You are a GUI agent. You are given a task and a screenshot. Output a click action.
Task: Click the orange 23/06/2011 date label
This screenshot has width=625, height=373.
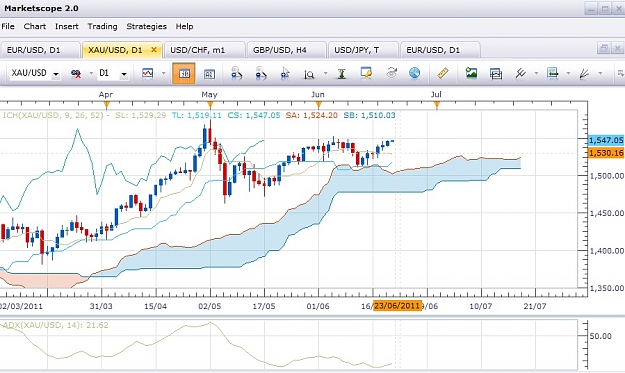click(x=397, y=306)
